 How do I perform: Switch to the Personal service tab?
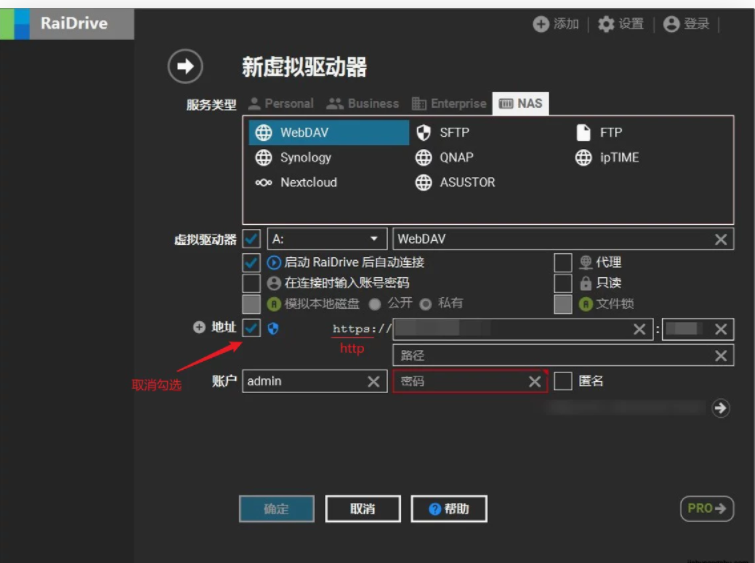click(281, 104)
